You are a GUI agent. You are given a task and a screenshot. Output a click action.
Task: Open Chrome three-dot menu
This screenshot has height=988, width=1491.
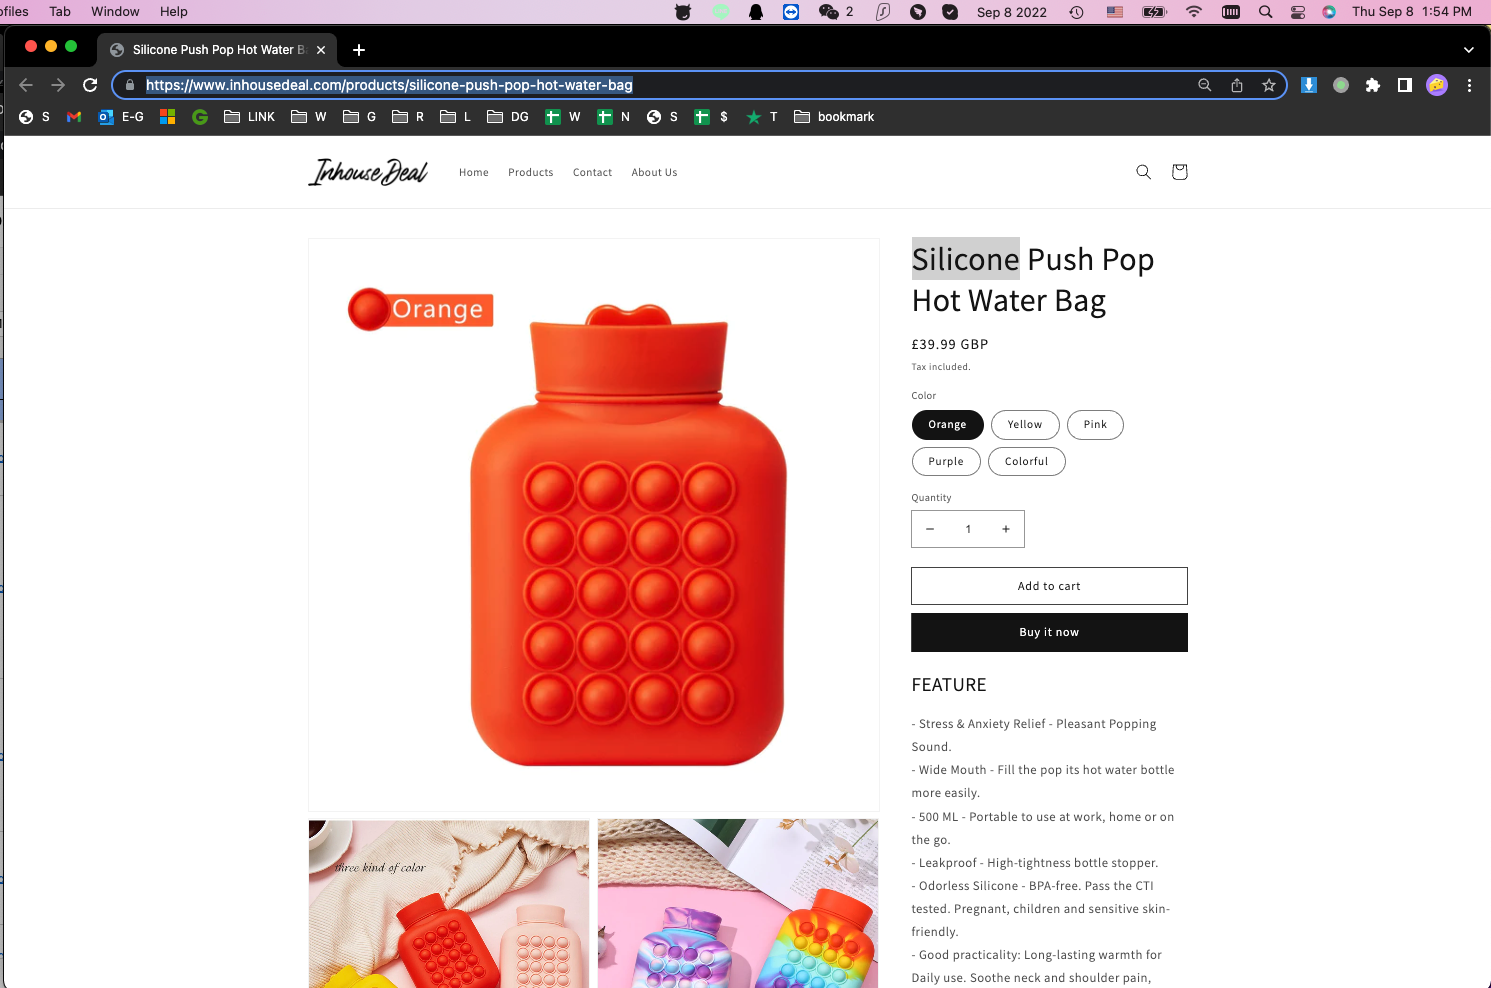pos(1469,85)
